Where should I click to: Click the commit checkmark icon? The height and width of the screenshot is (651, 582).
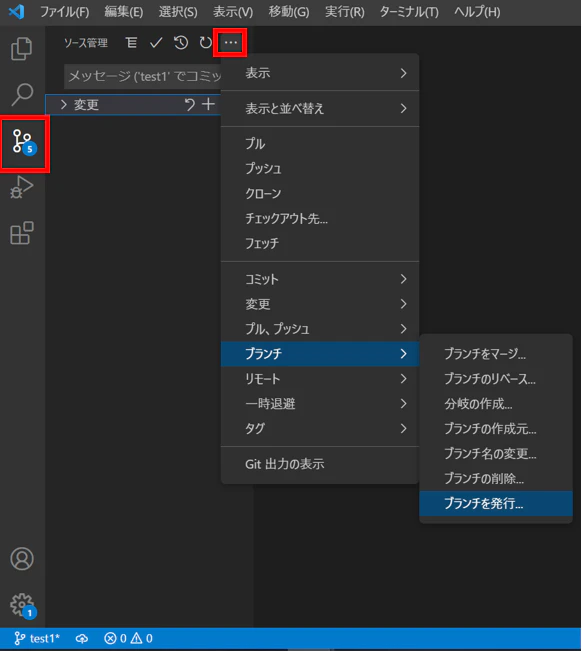(x=156, y=42)
